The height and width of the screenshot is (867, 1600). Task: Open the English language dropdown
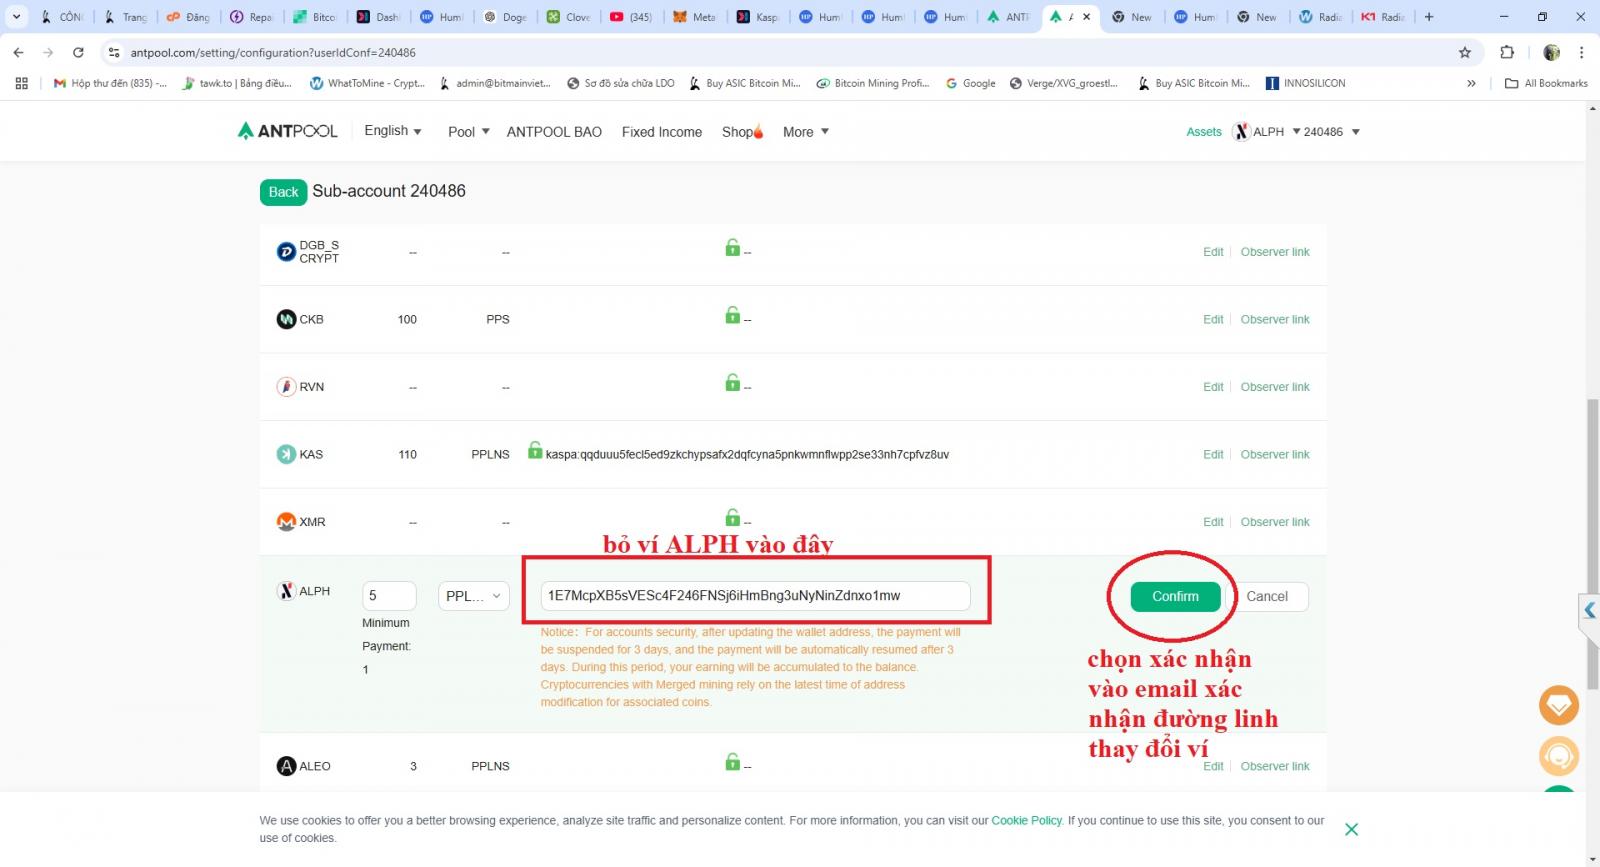[x=393, y=131]
